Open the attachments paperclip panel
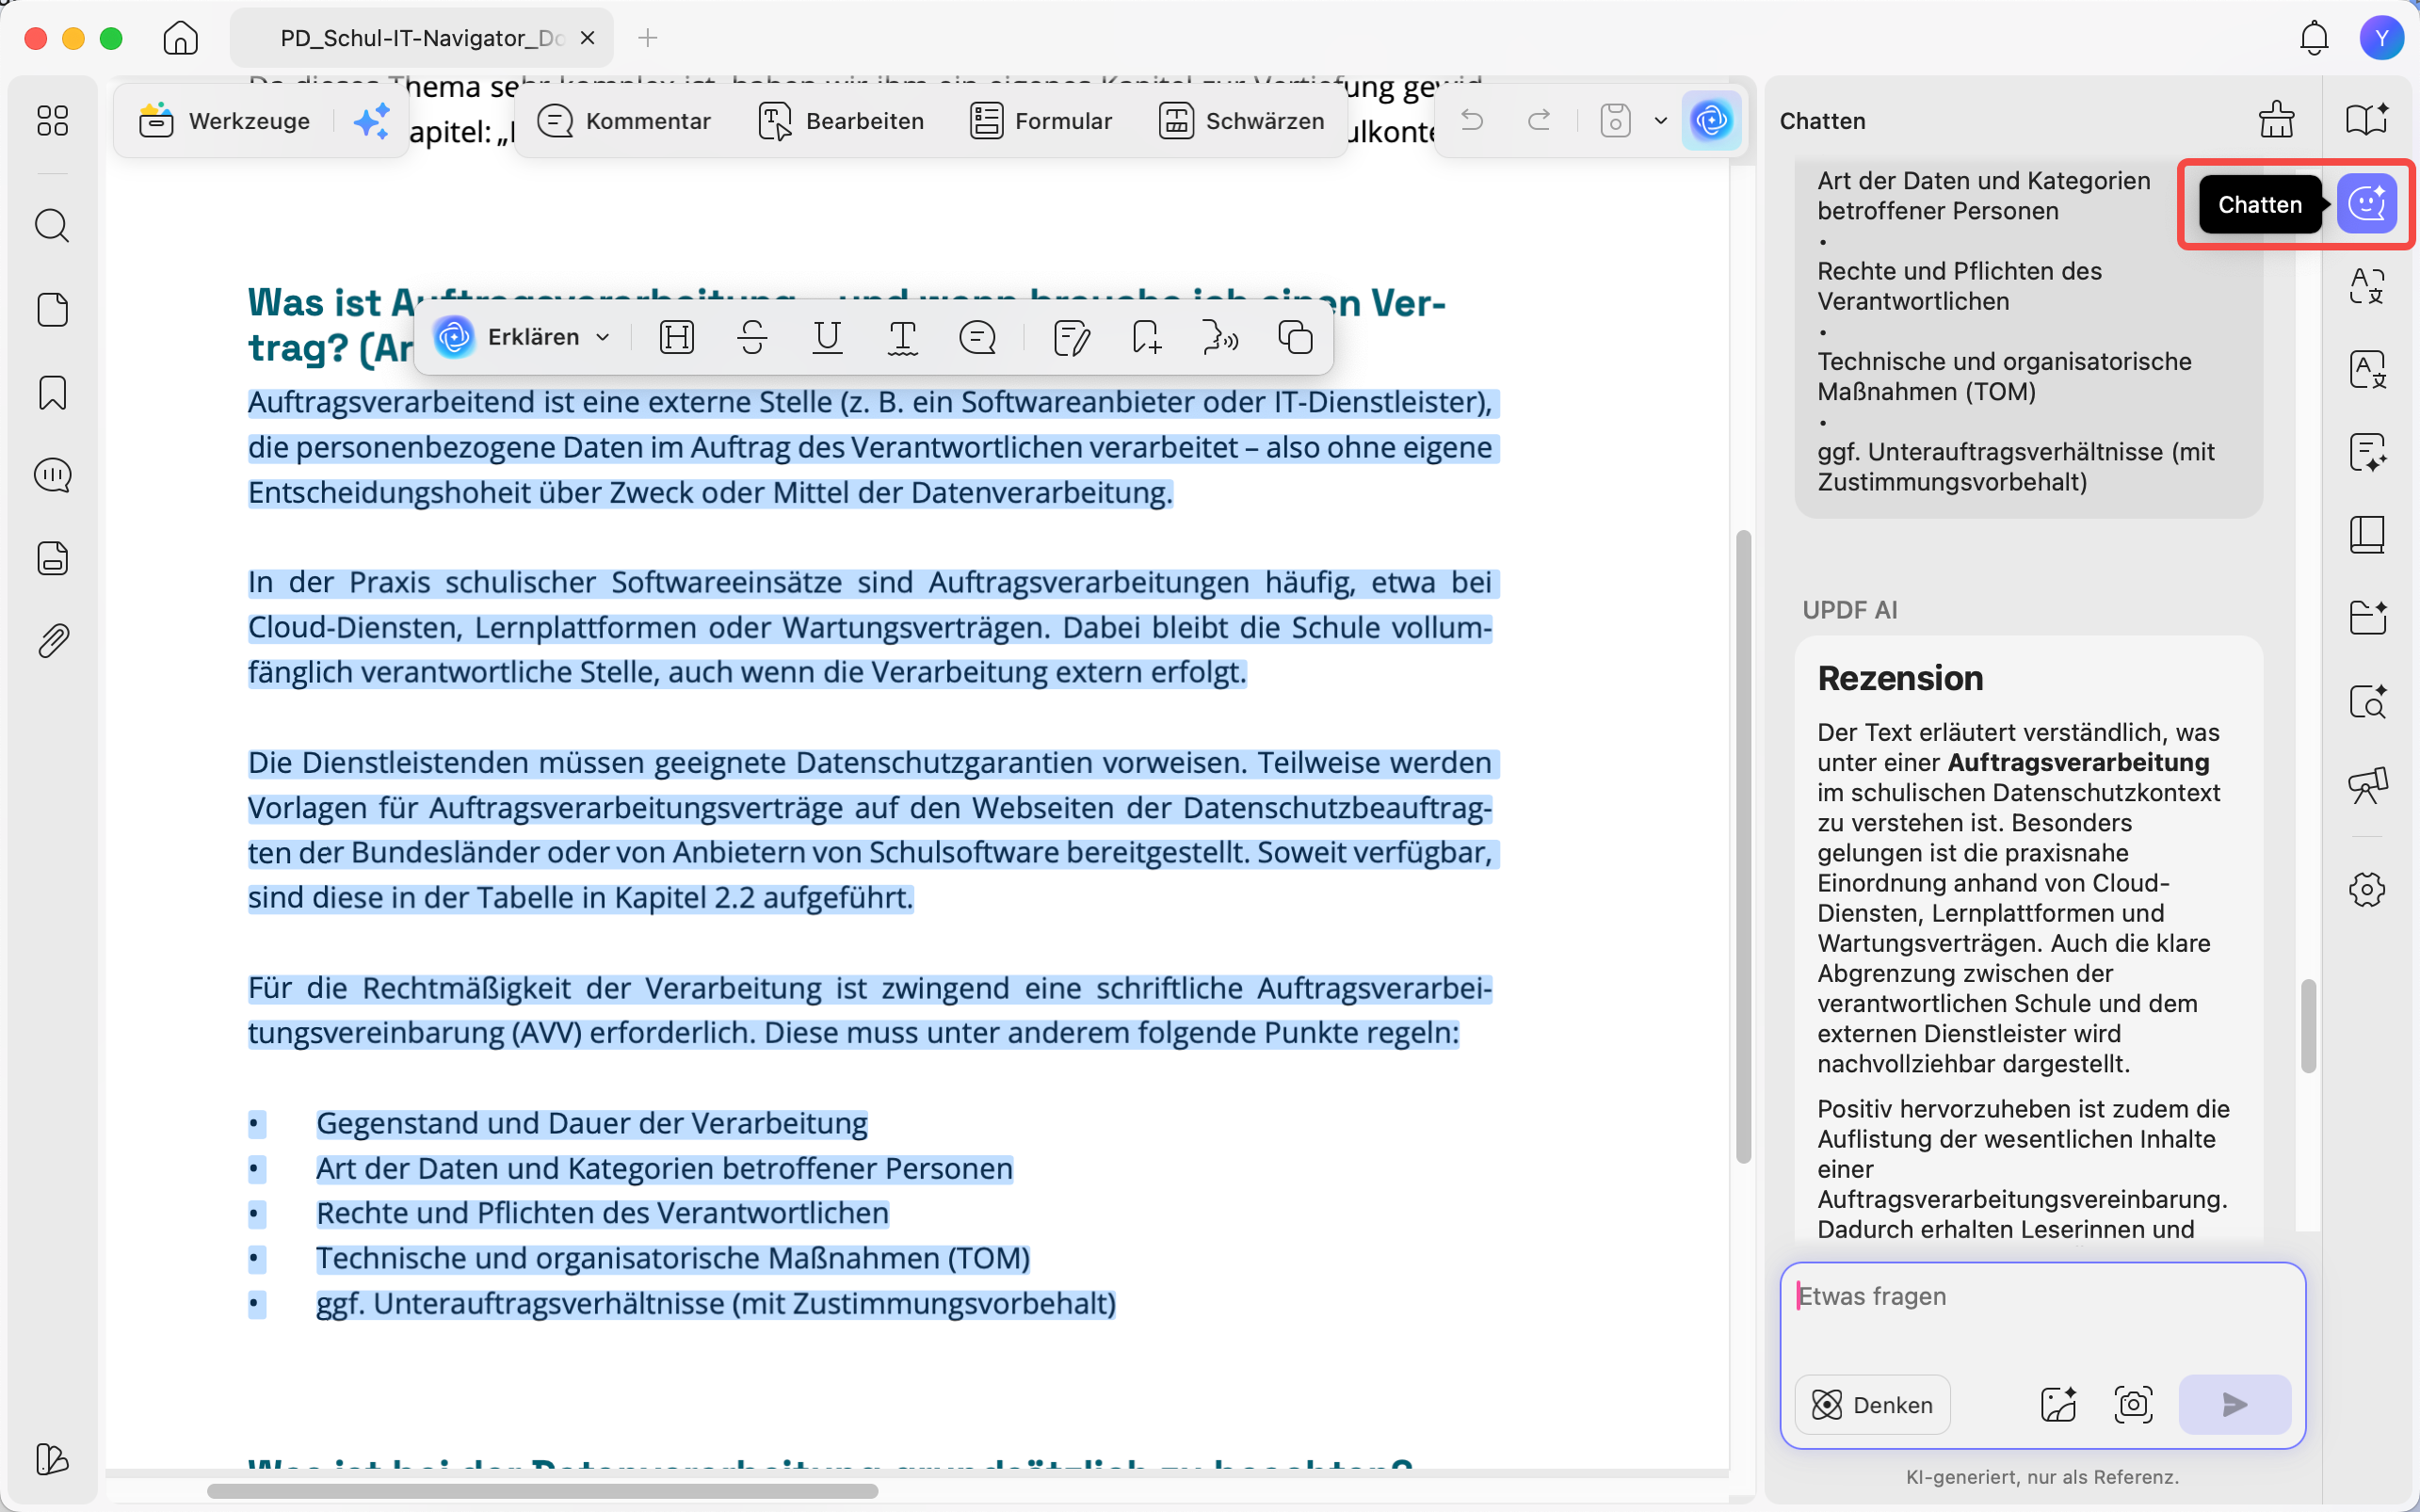2420x1512 pixels. tap(52, 641)
